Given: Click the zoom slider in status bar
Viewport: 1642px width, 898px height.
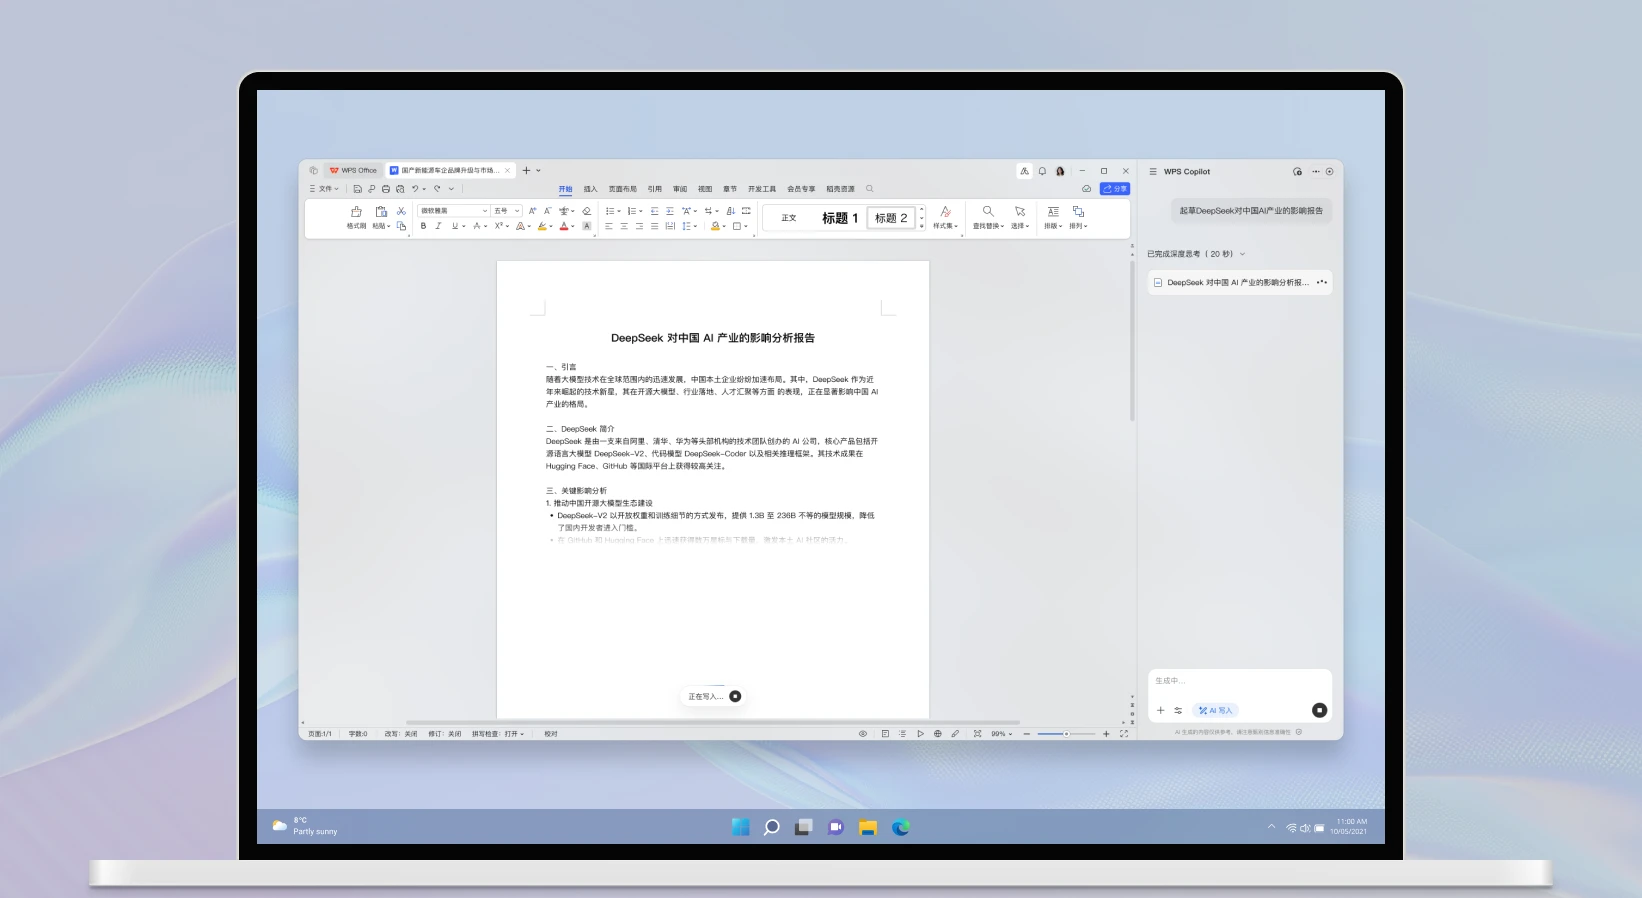Looking at the screenshot, I should click(x=1066, y=734).
